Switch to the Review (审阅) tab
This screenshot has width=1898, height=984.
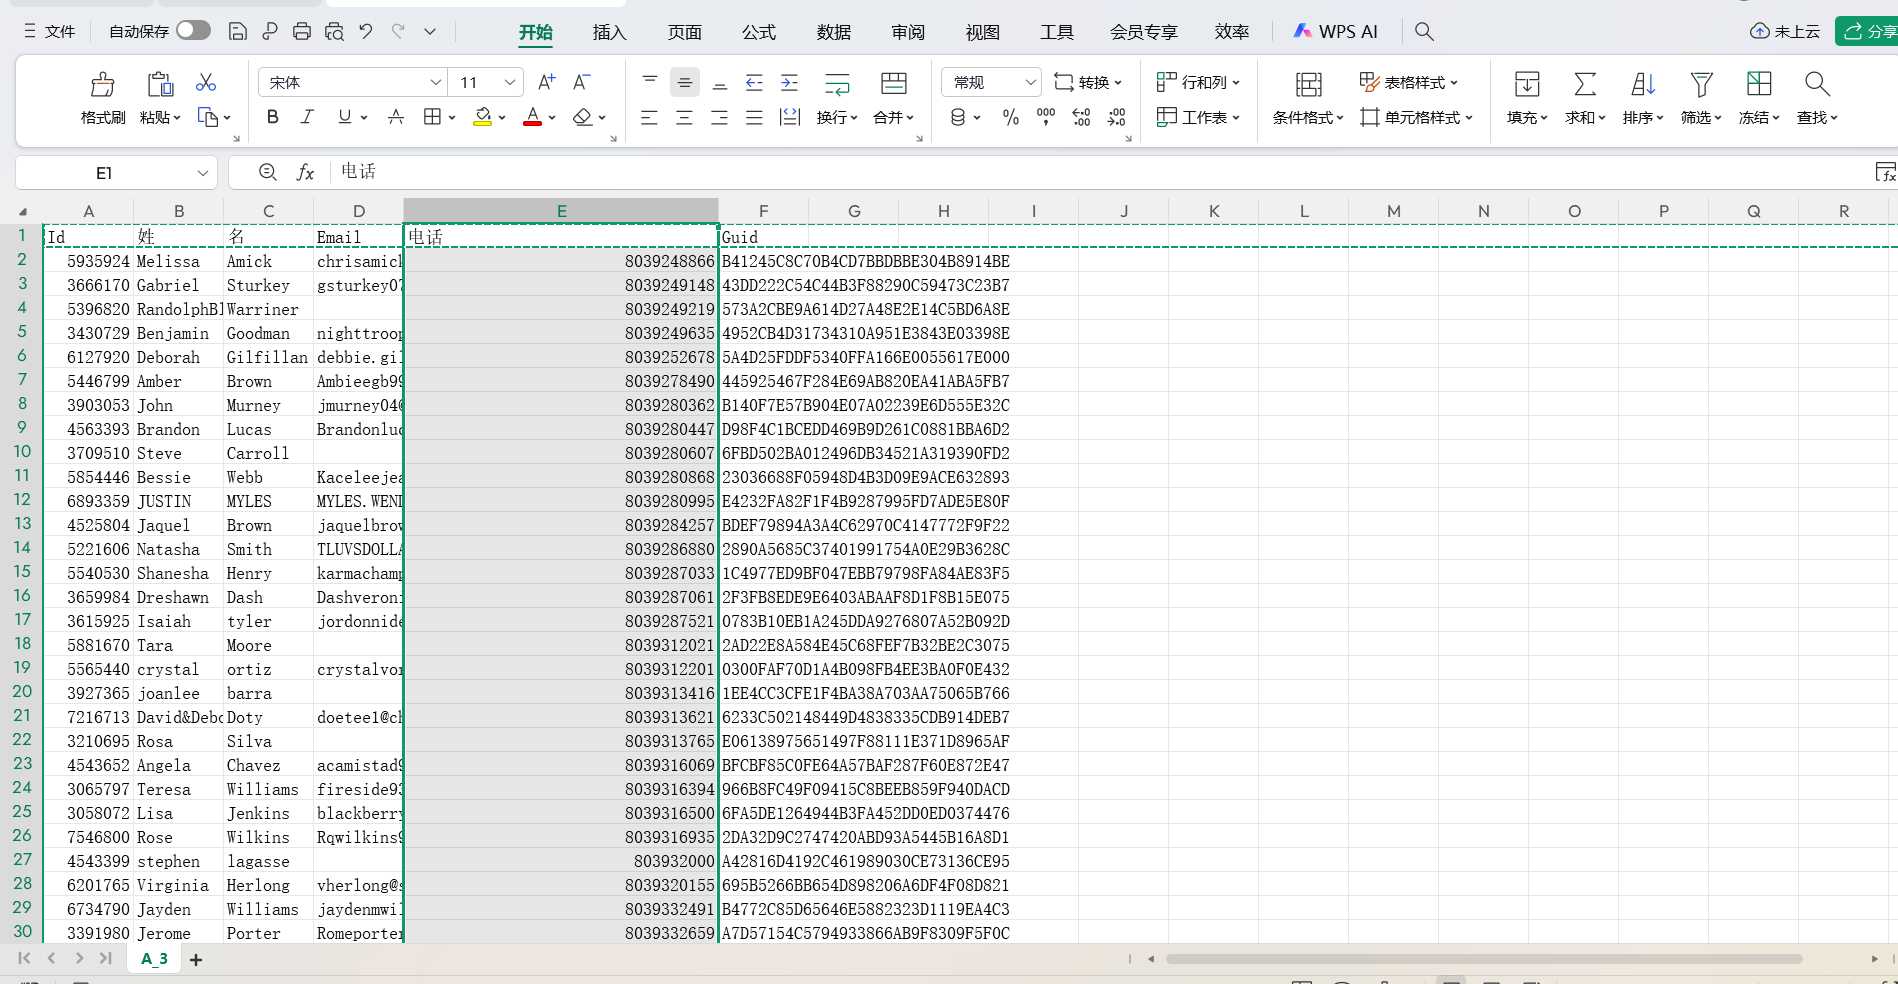(908, 32)
